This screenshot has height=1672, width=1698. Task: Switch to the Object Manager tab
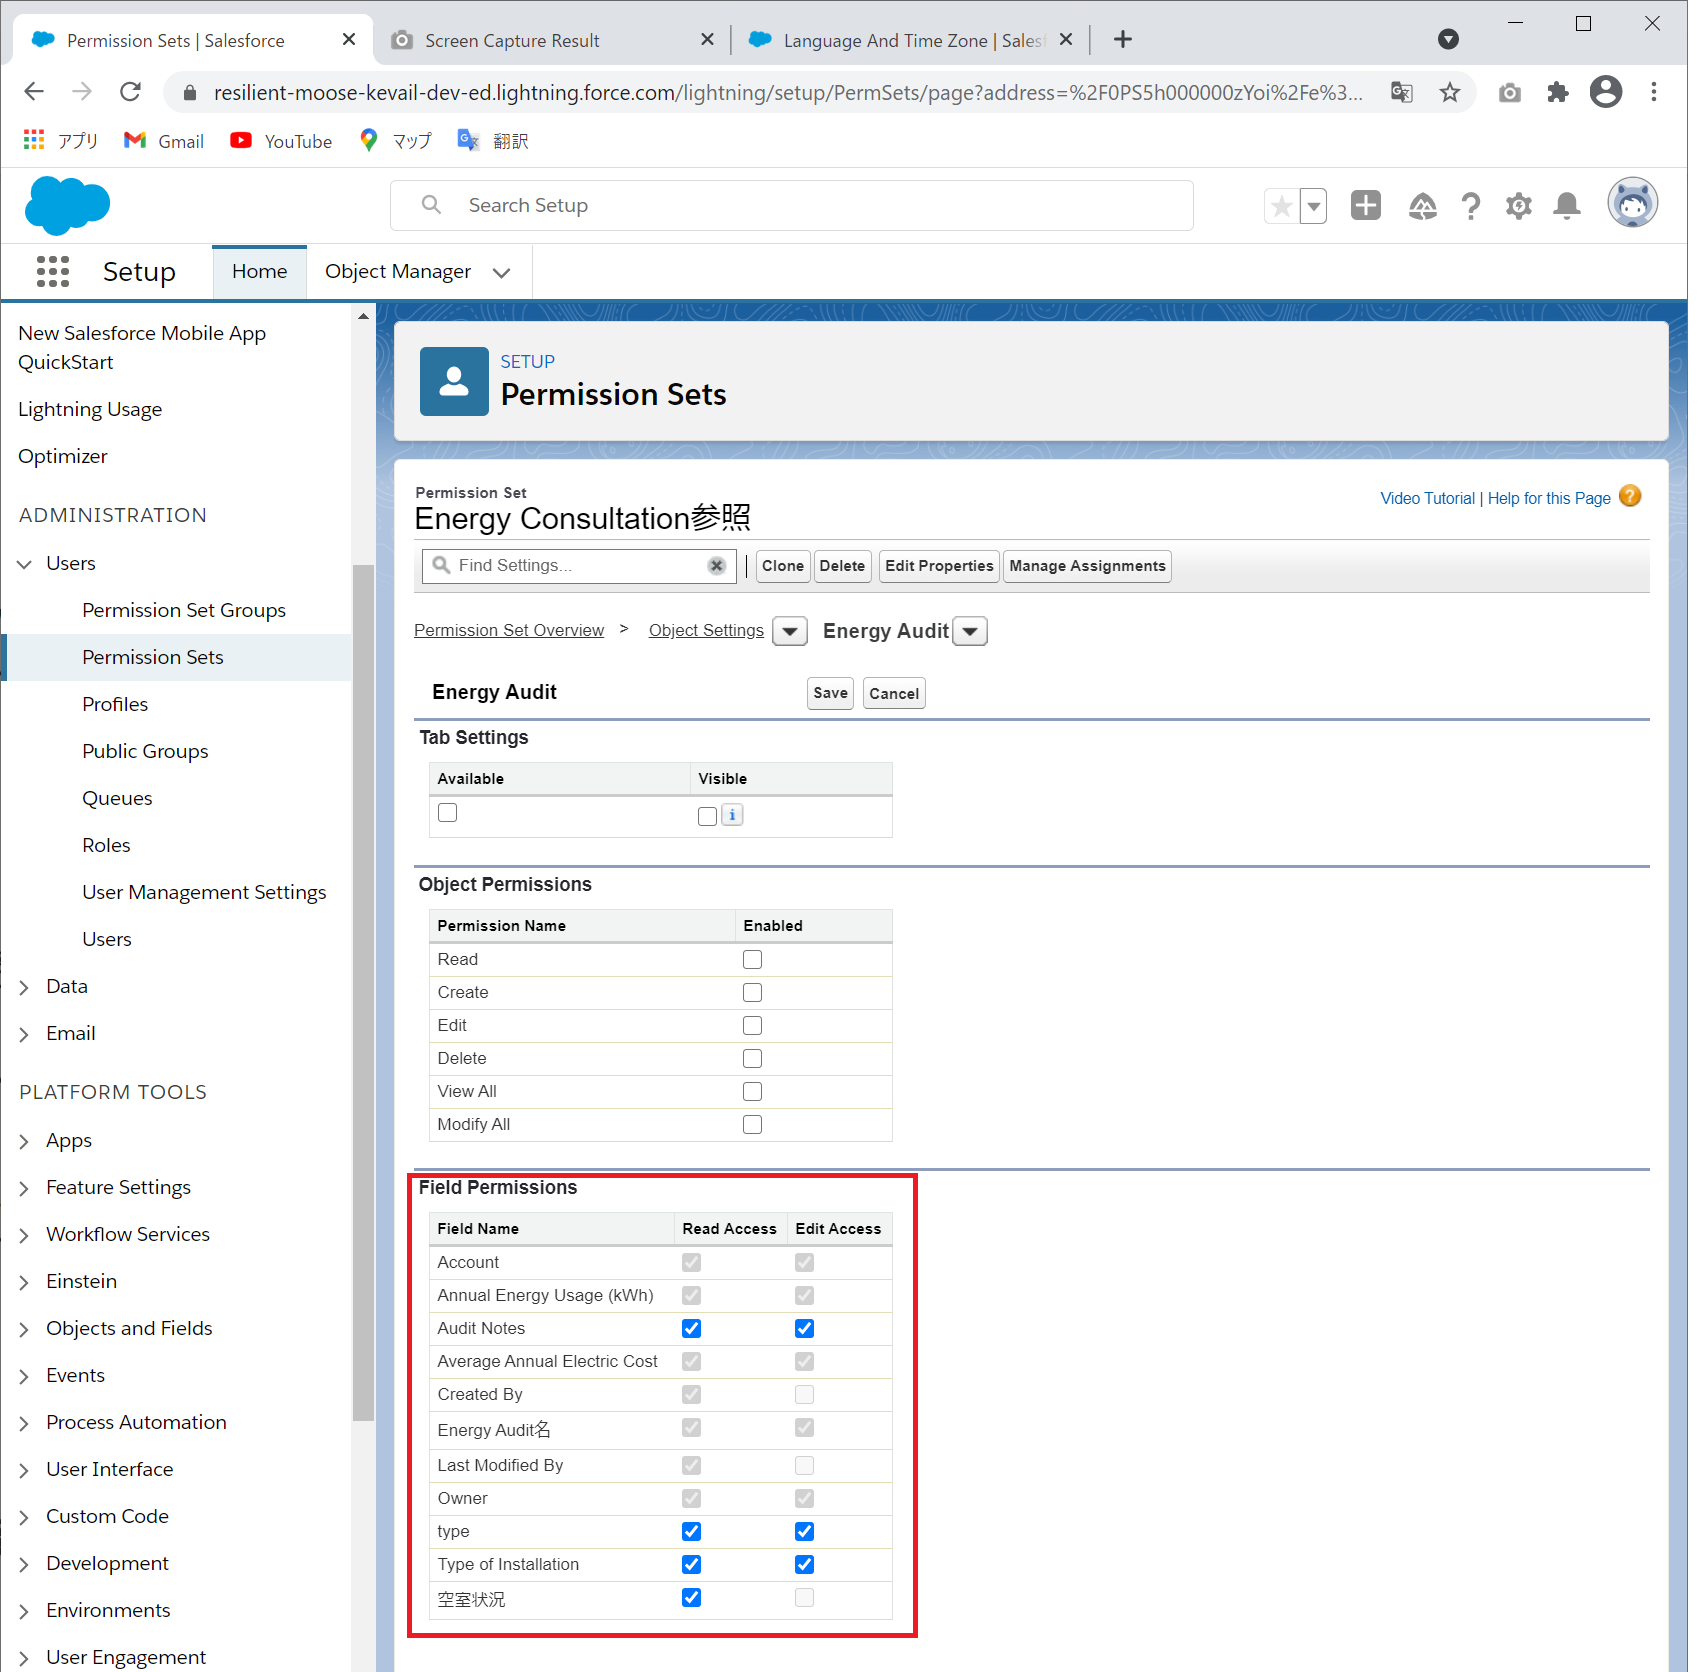coord(398,271)
